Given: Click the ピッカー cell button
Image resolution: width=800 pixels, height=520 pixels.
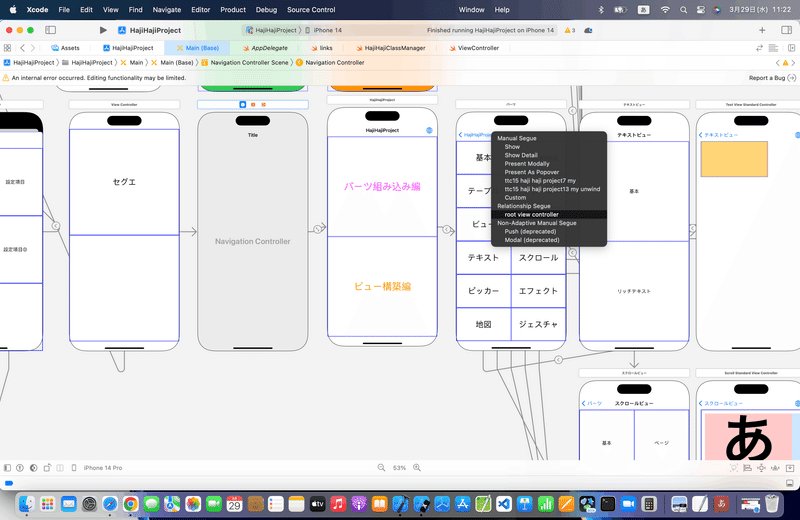Looking at the screenshot, I should coord(483,291).
